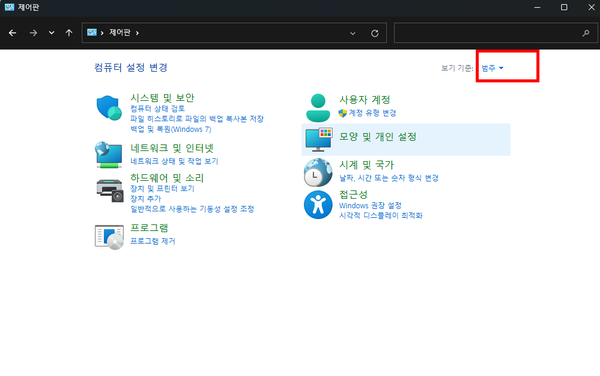Open 네트워크 상태 및 작업 보기 link
The image size is (600, 376).
(x=174, y=161)
